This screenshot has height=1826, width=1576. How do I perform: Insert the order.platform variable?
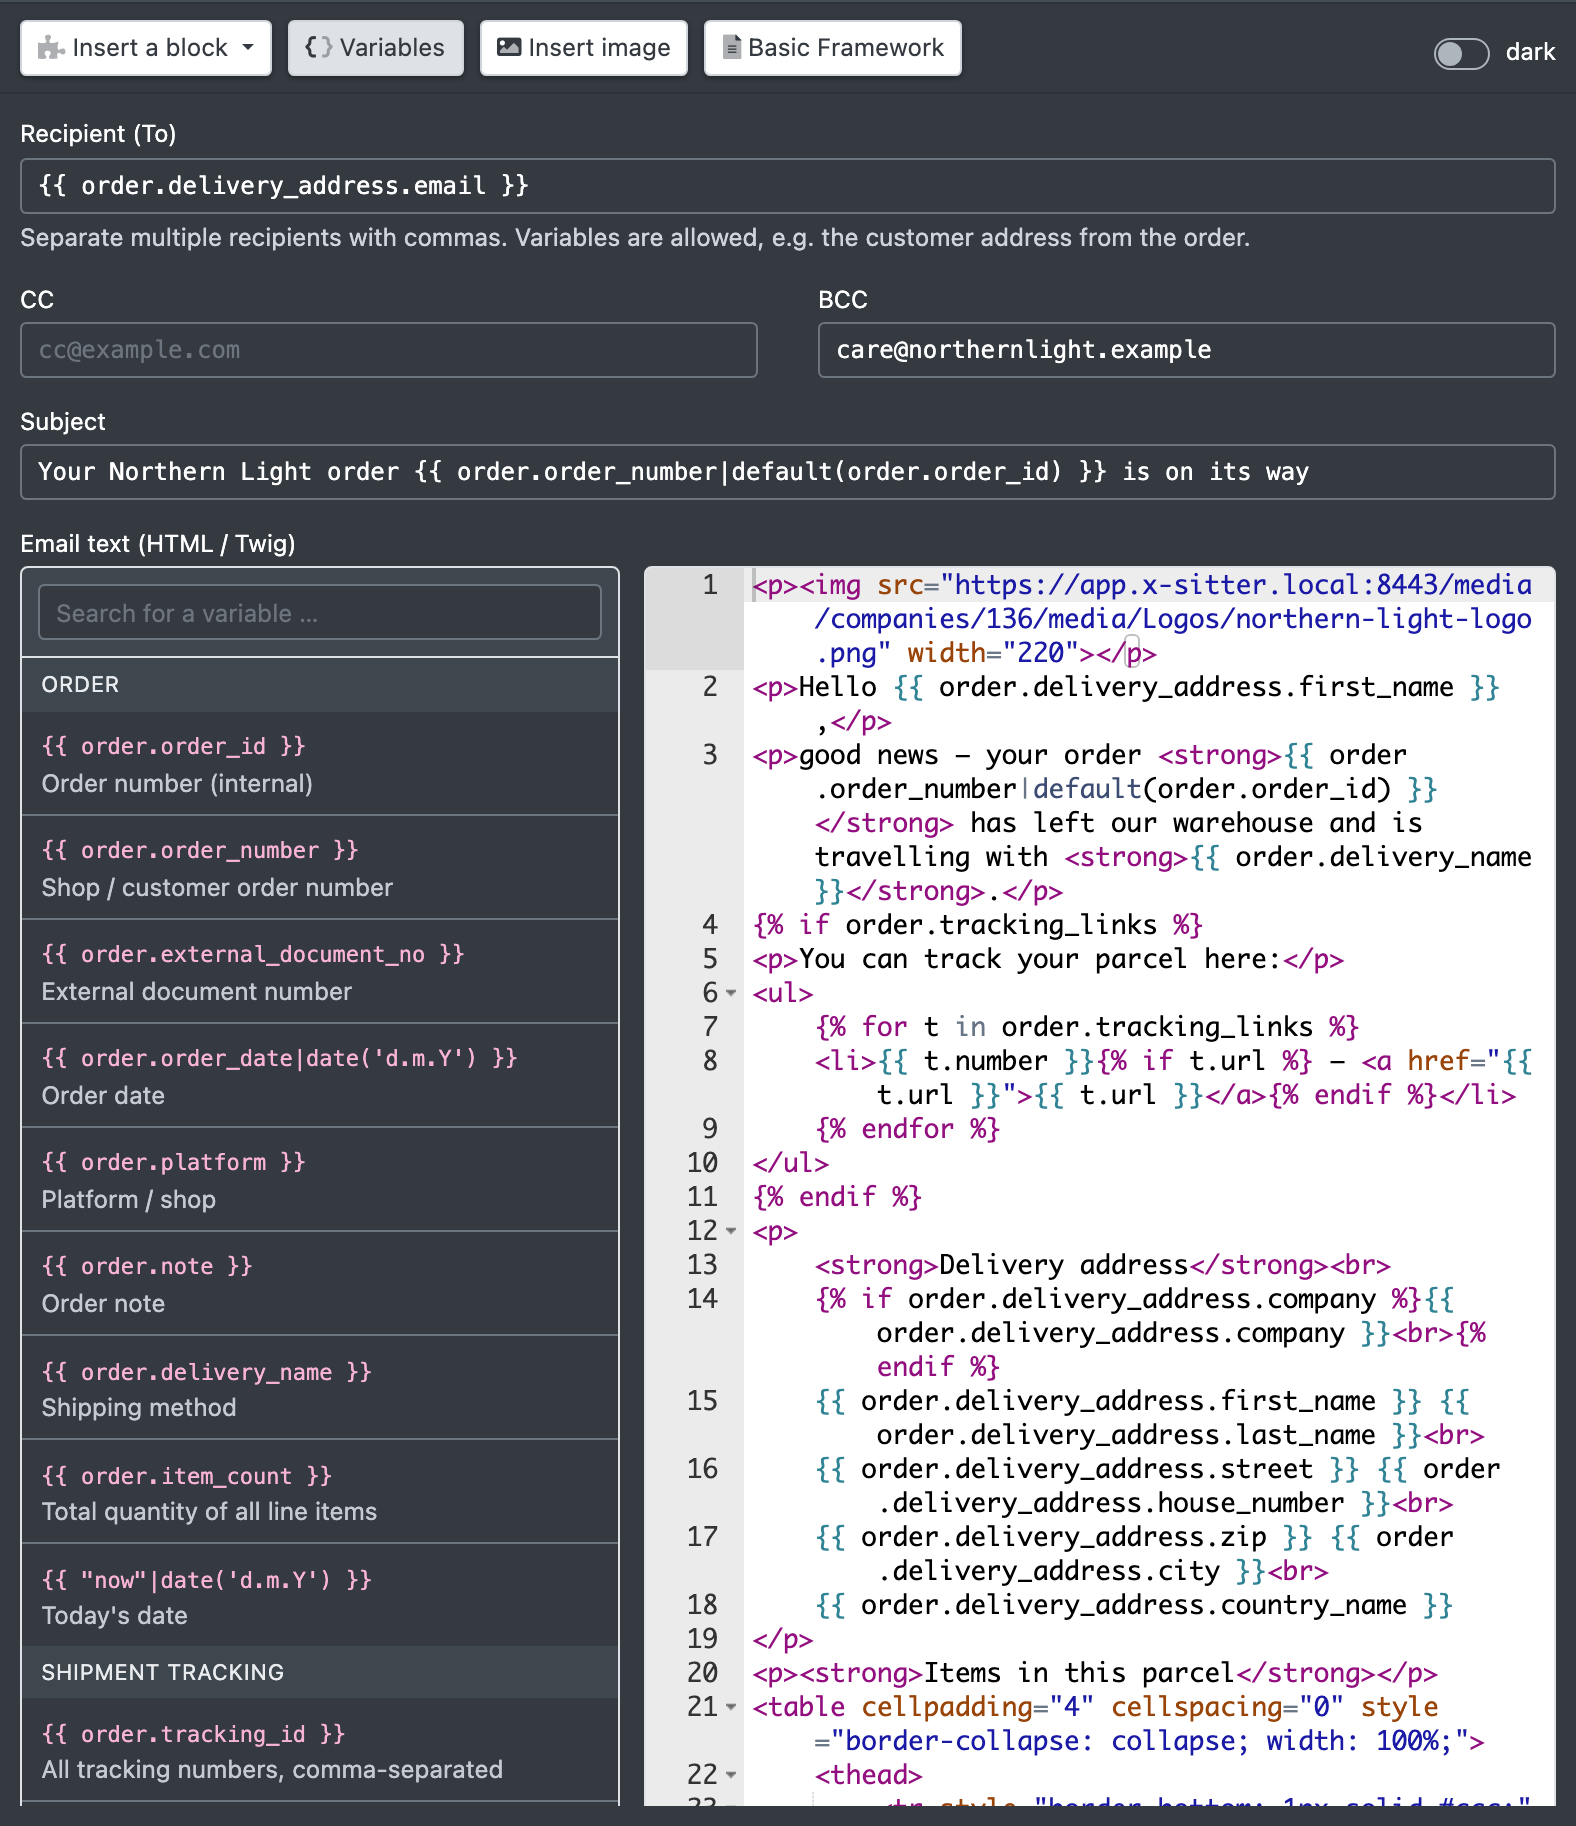coord(320,1180)
